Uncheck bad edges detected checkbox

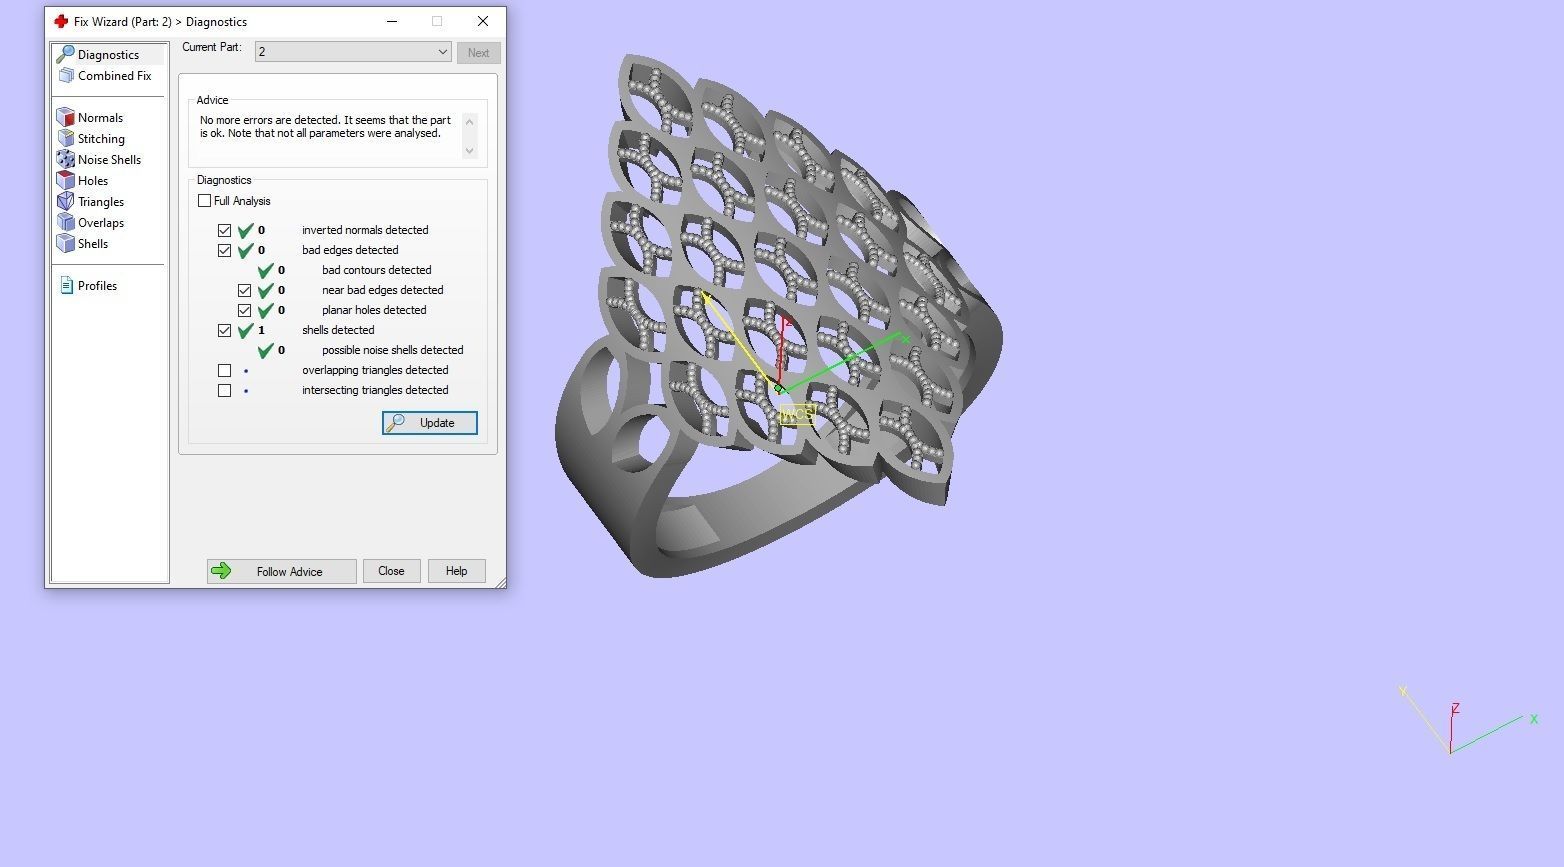tap(225, 250)
